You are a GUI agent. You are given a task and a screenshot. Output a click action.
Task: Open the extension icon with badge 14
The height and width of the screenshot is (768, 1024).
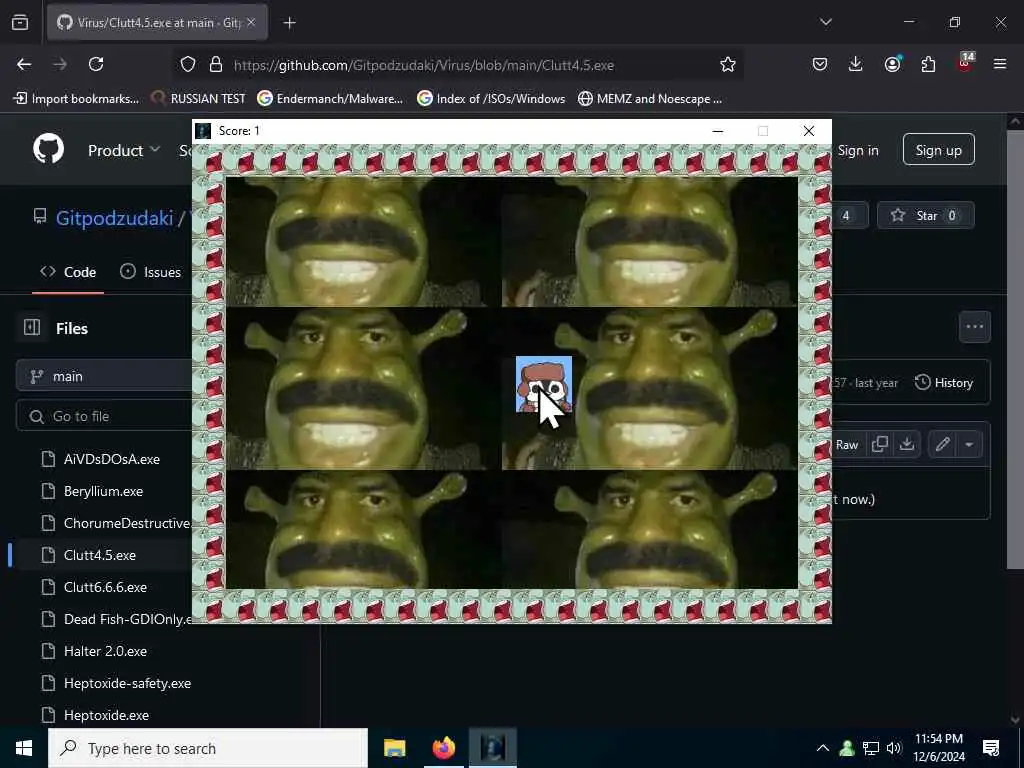(965, 63)
